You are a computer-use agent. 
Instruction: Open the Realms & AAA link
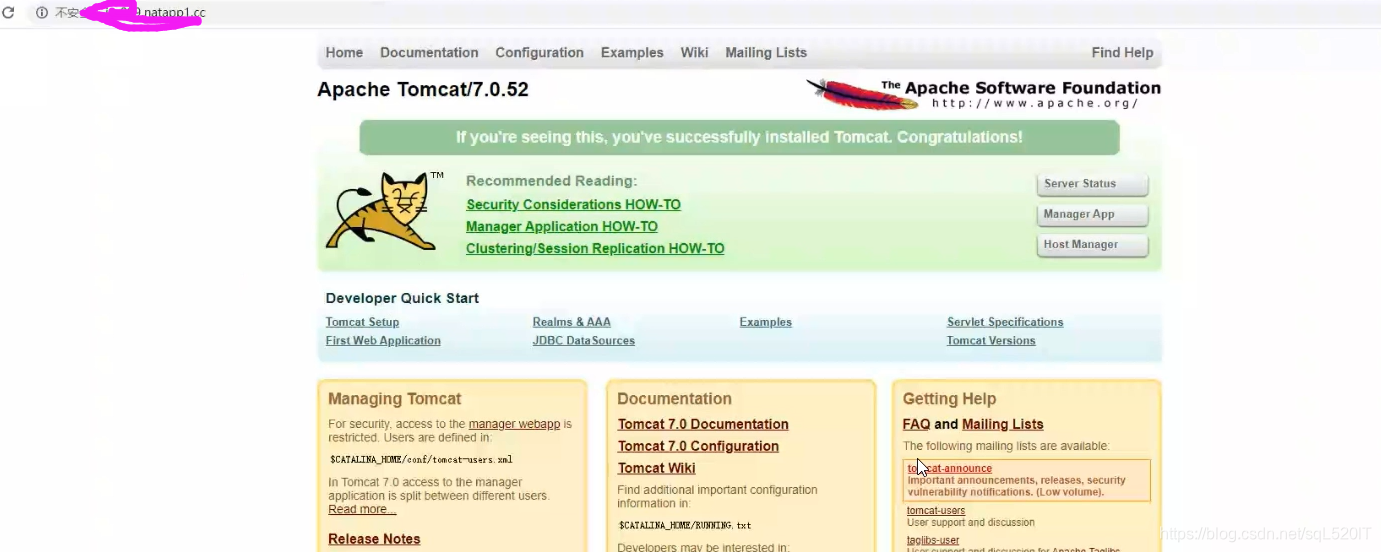click(x=572, y=322)
